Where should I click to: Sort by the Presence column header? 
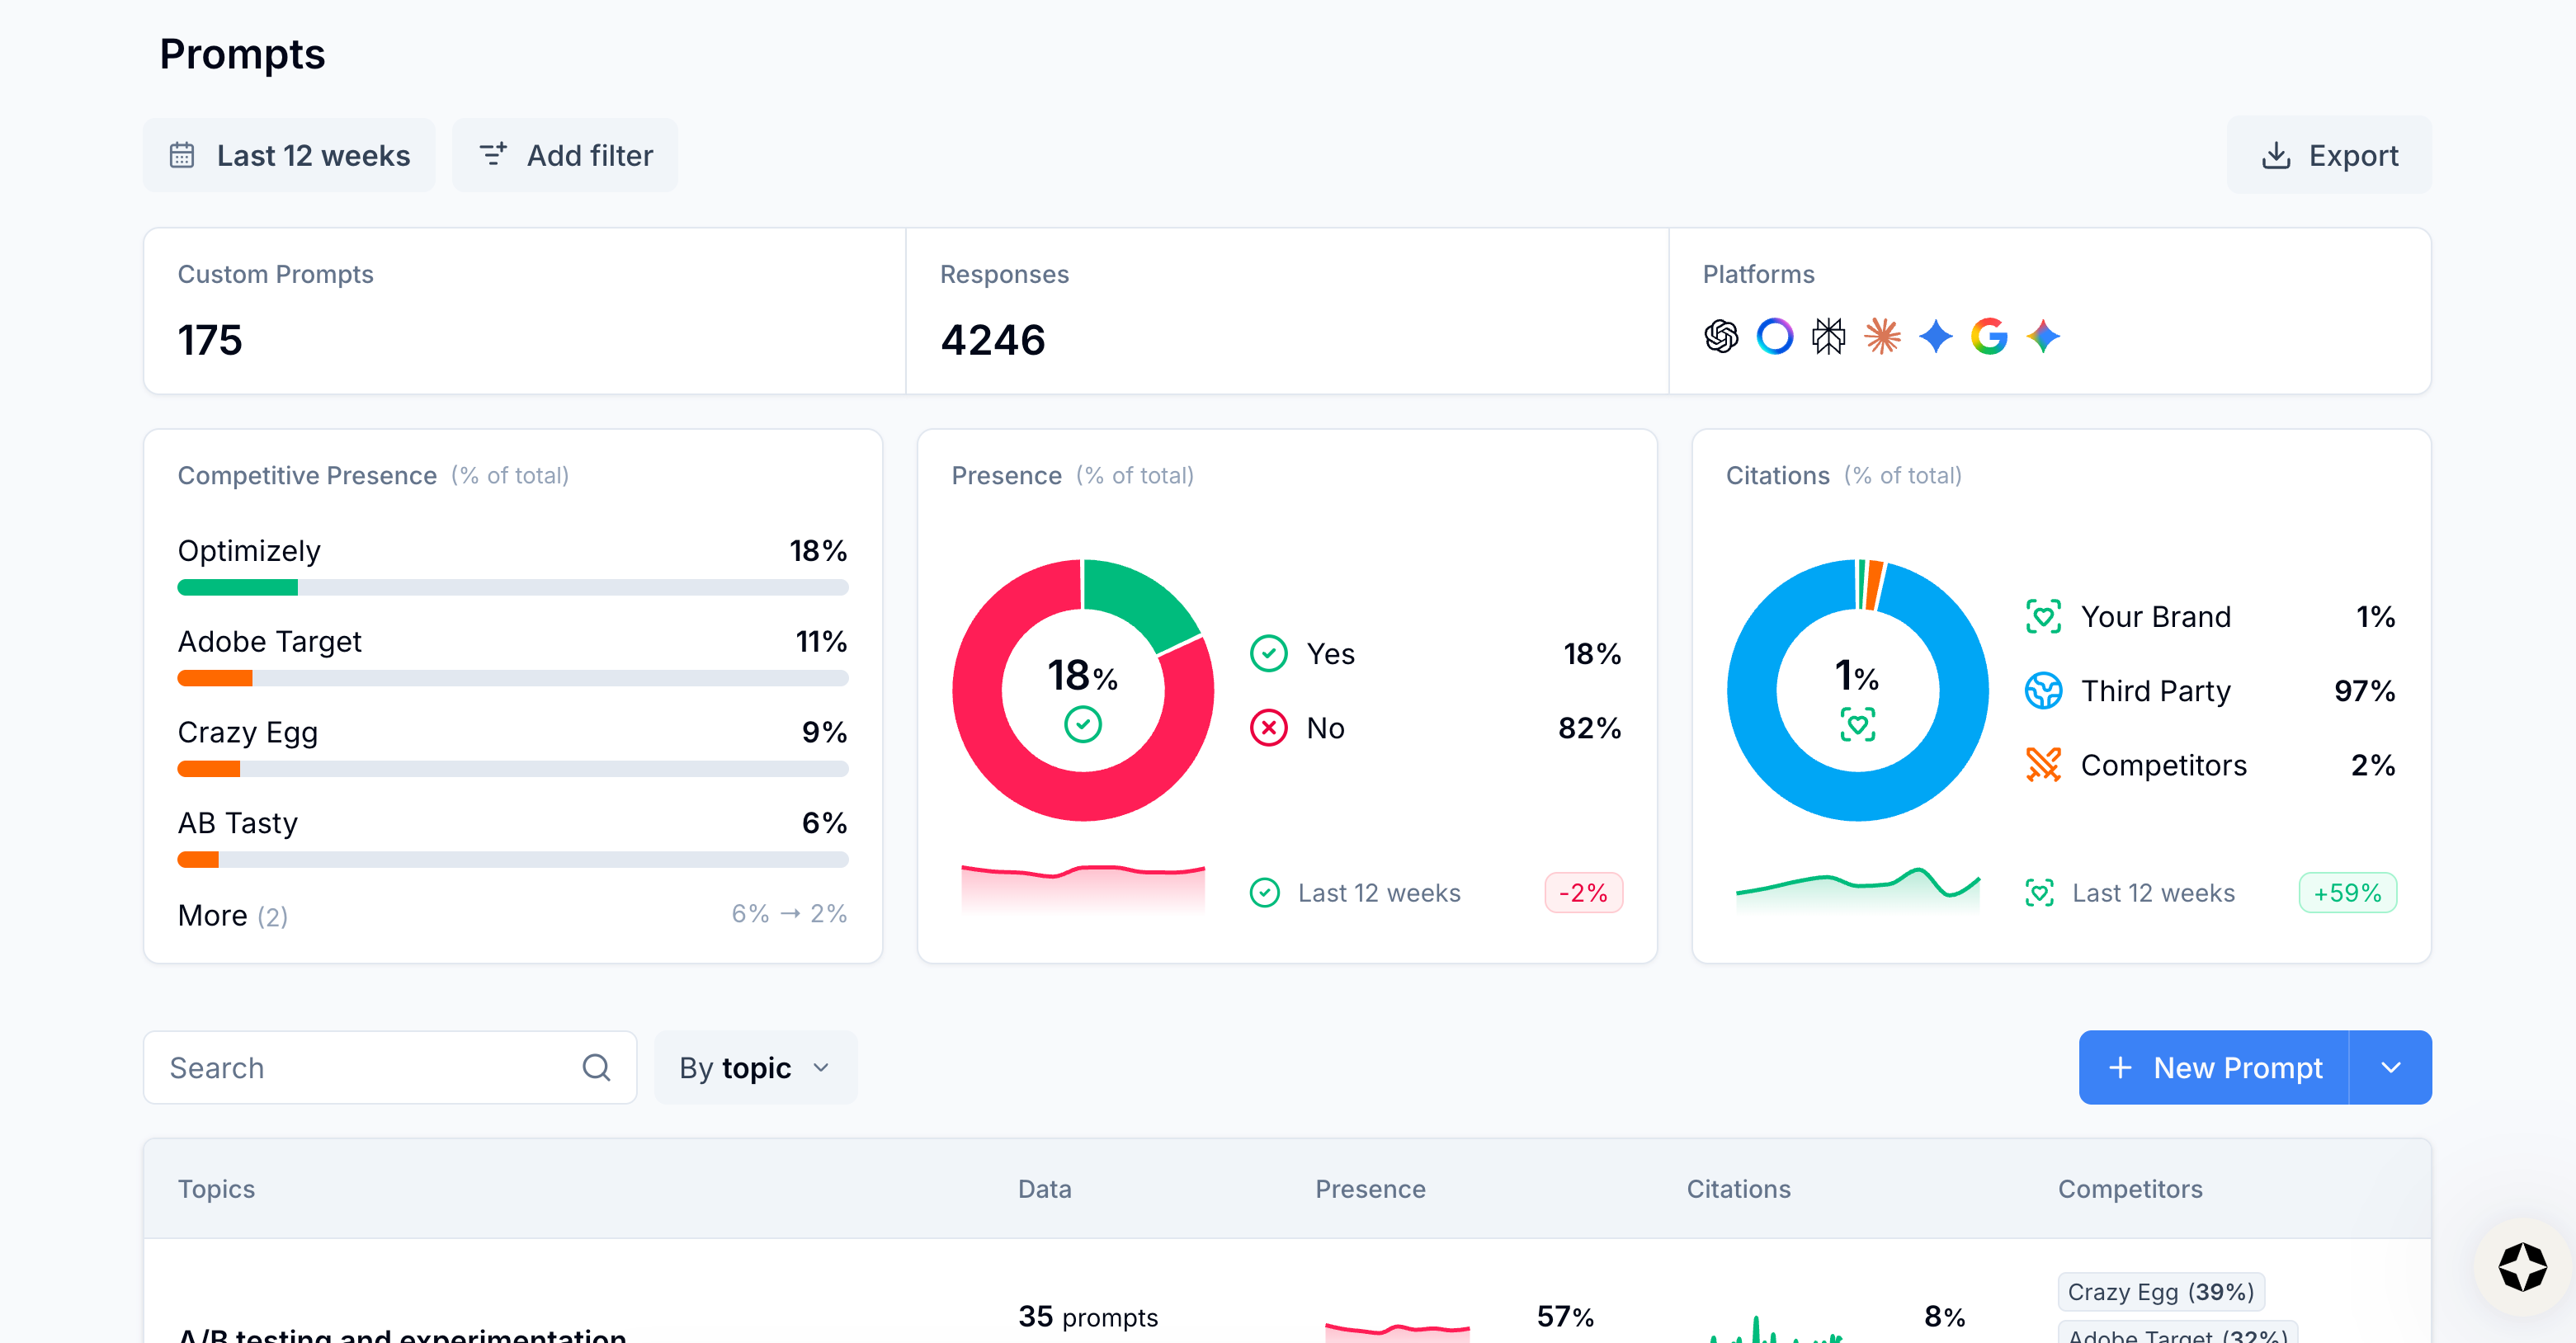click(1370, 1188)
